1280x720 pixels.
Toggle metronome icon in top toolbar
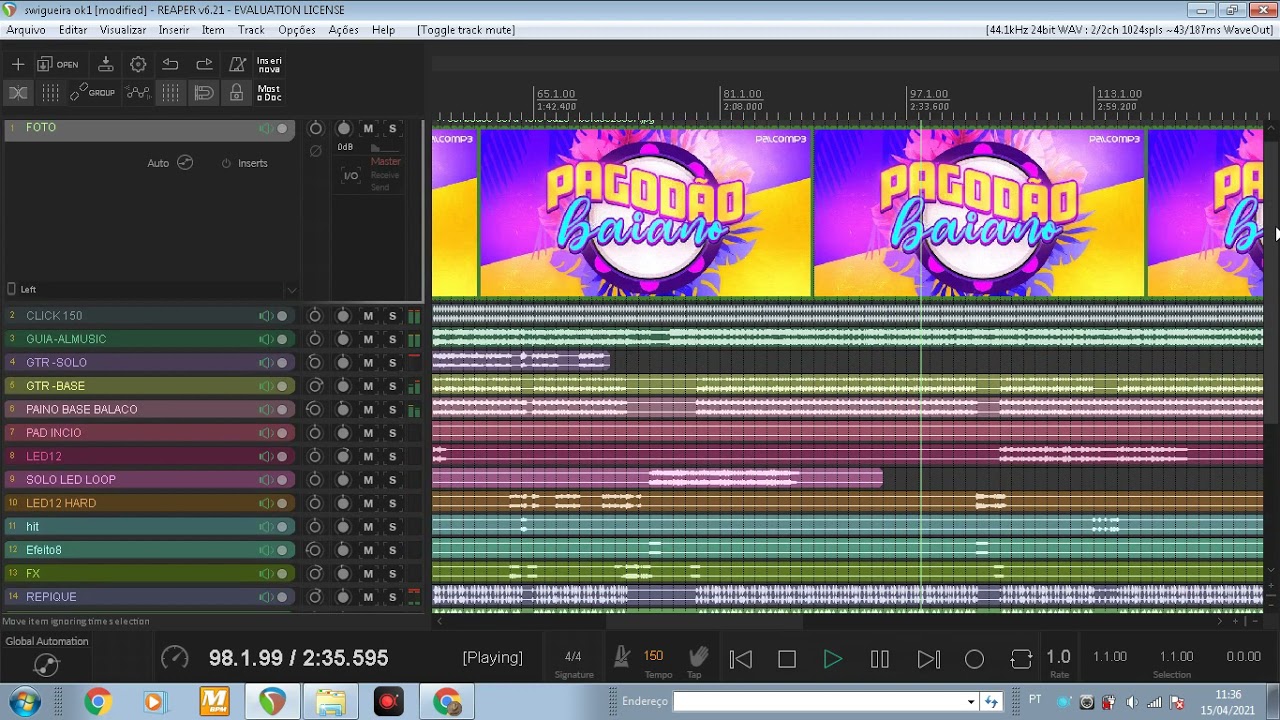[237, 64]
